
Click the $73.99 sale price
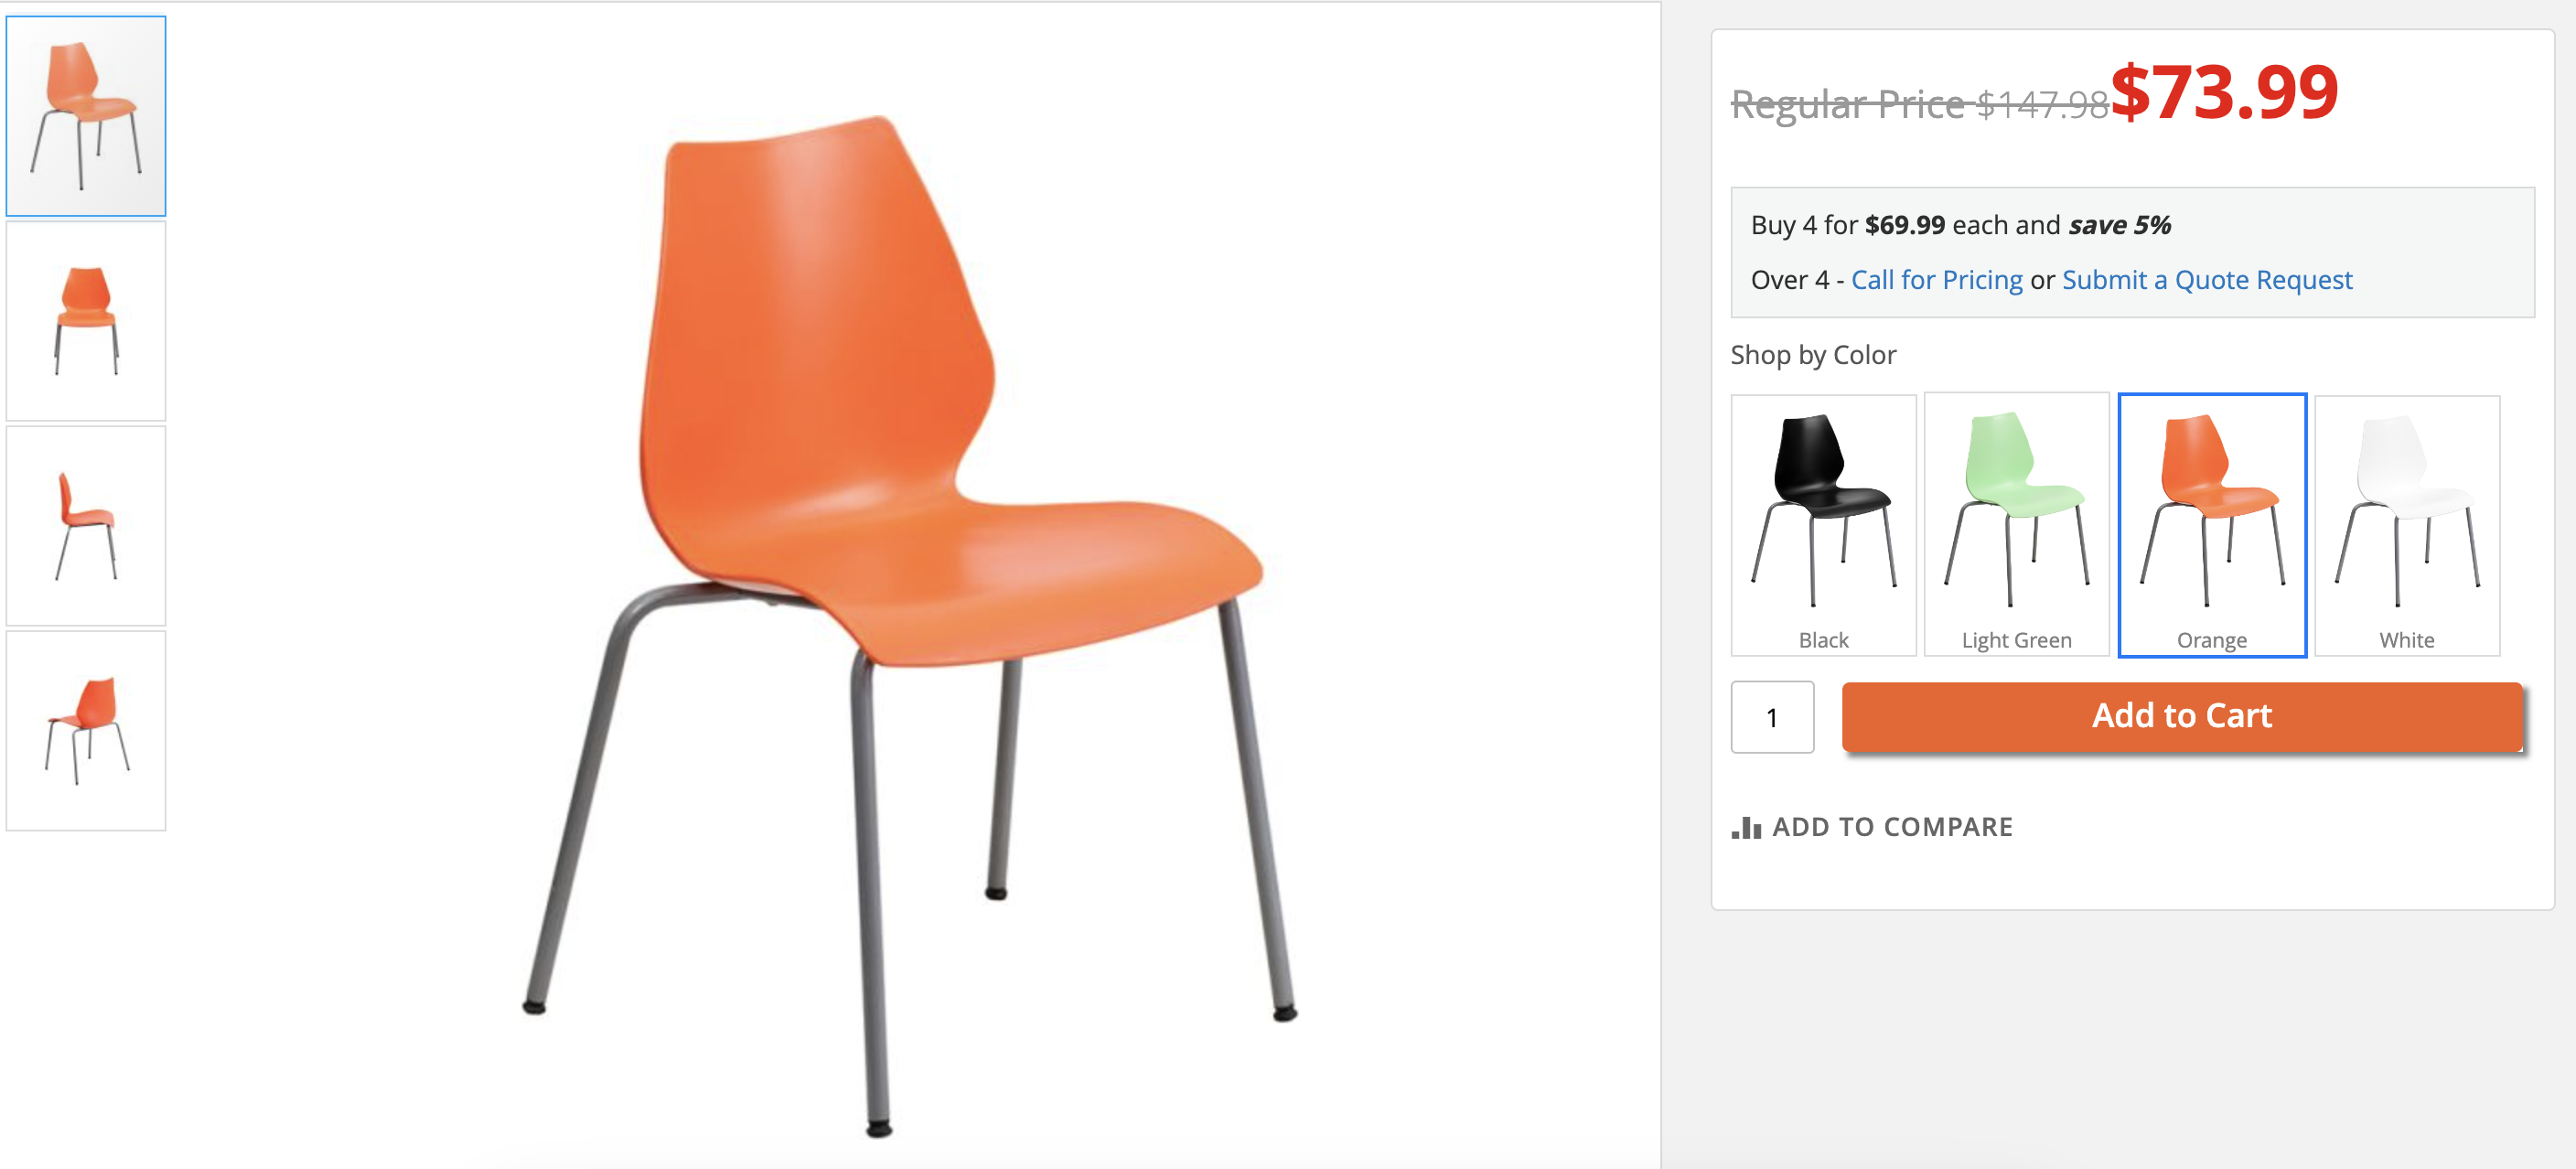click(2224, 92)
